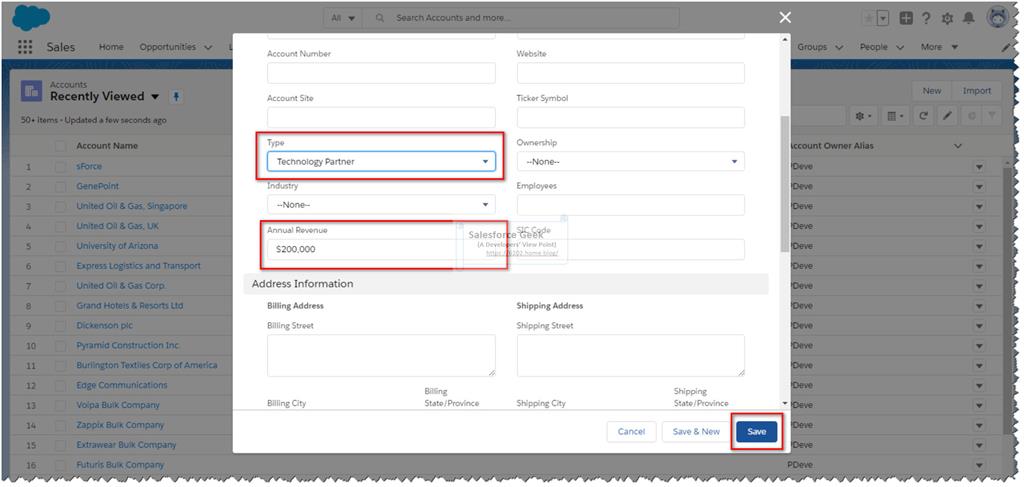
Task: Open the search scope All dropdown
Action: pos(344,18)
